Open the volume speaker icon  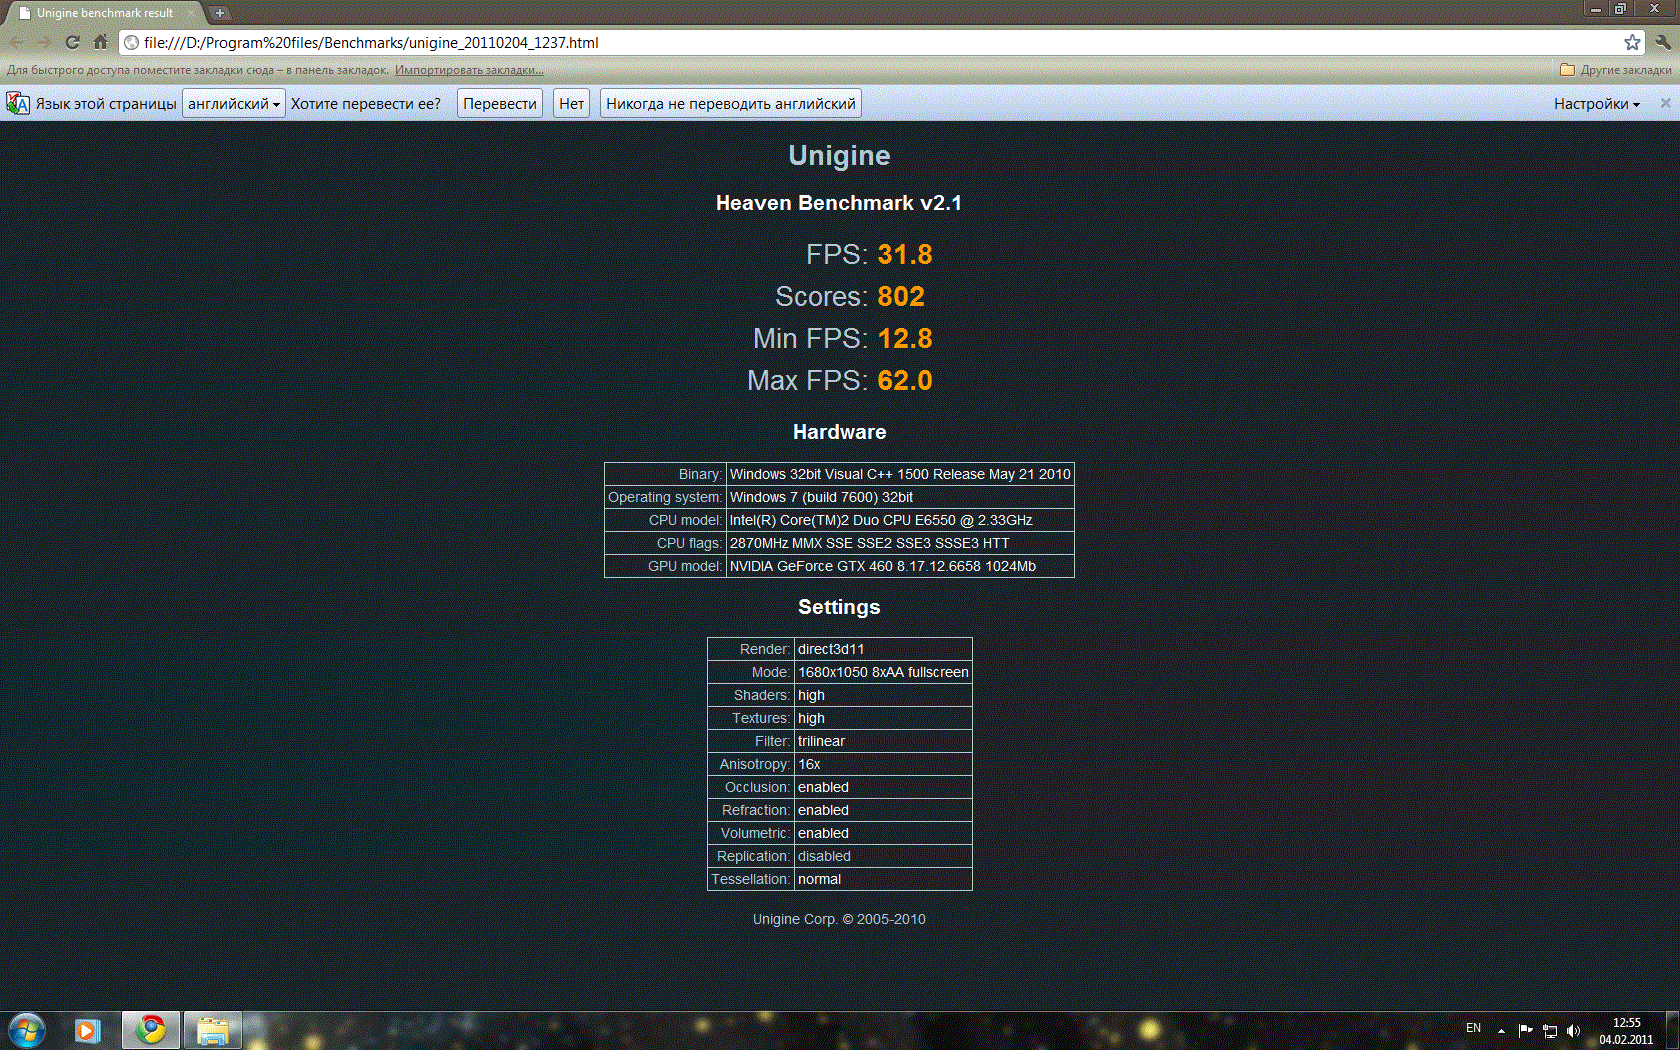click(x=1573, y=1031)
